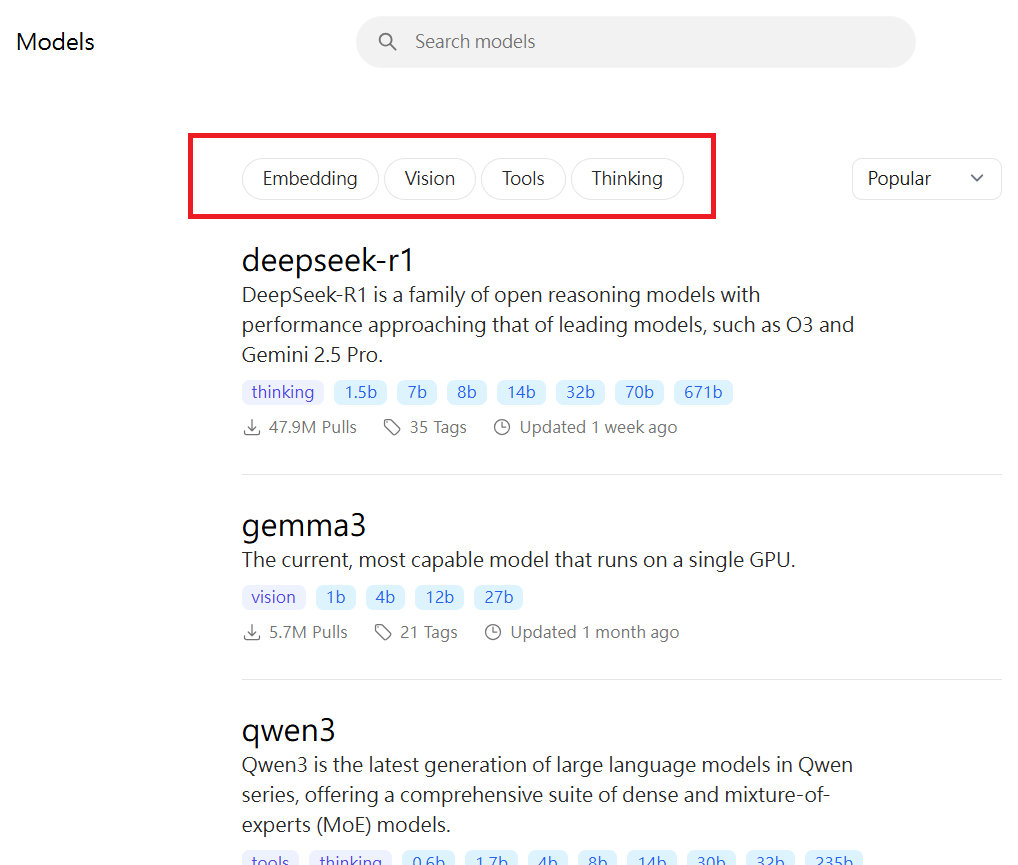The image size is (1018, 865).
Task: Click the vision tag under gemma3
Action: (273, 597)
